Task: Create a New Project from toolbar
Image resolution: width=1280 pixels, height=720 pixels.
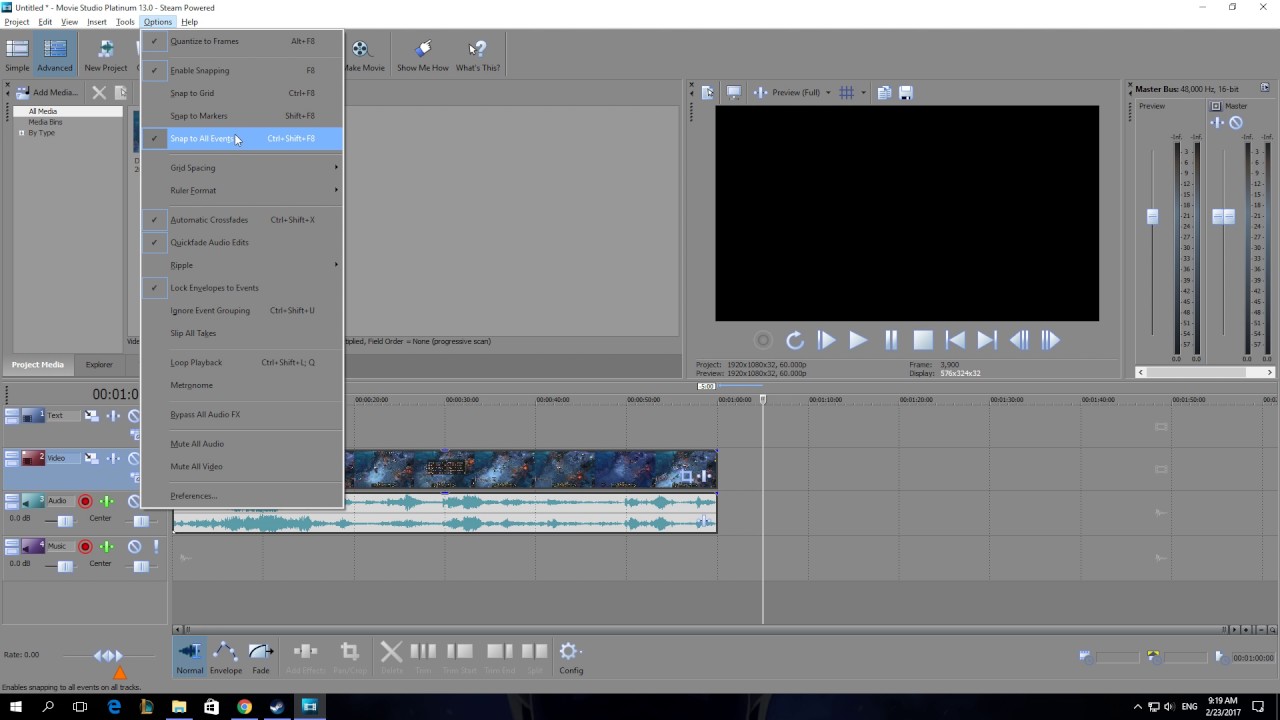Action: tap(105, 55)
